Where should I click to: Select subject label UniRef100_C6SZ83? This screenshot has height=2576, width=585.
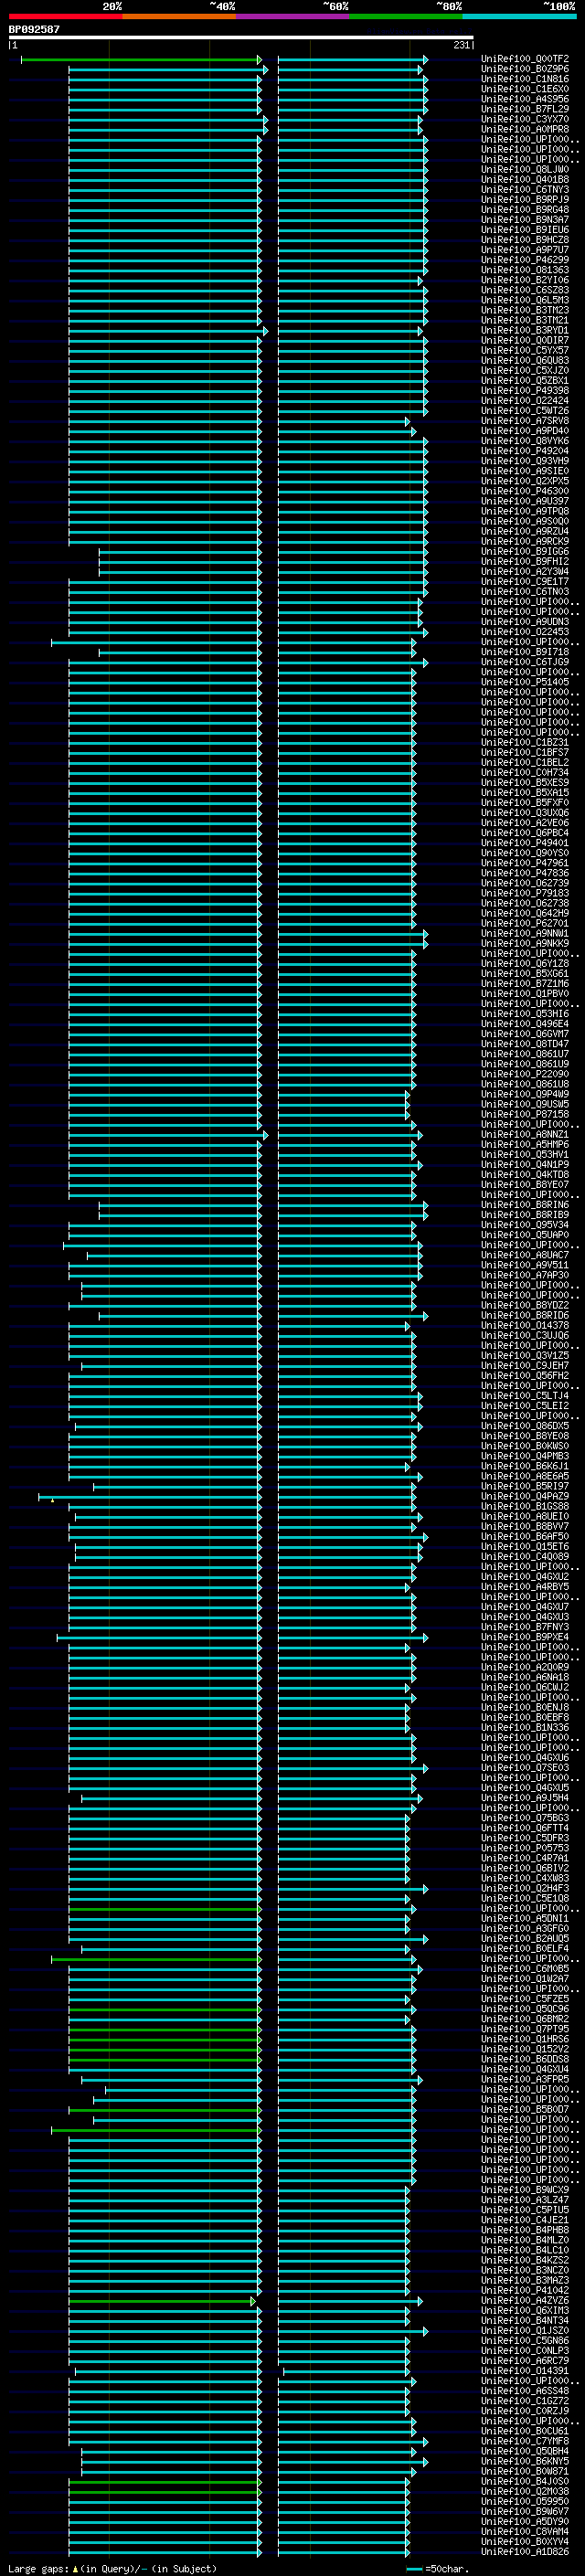pos(525,290)
